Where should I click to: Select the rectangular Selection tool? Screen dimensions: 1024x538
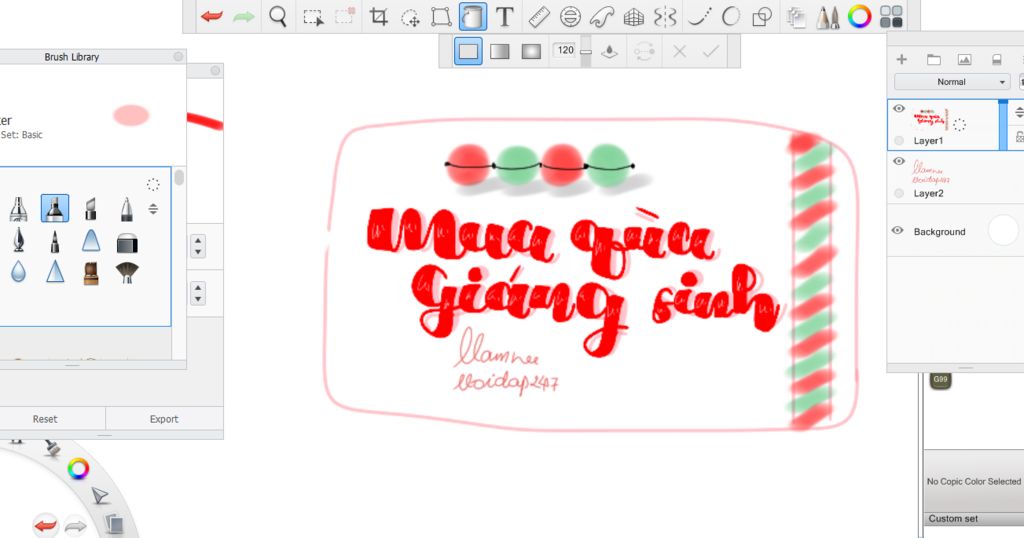pos(313,17)
